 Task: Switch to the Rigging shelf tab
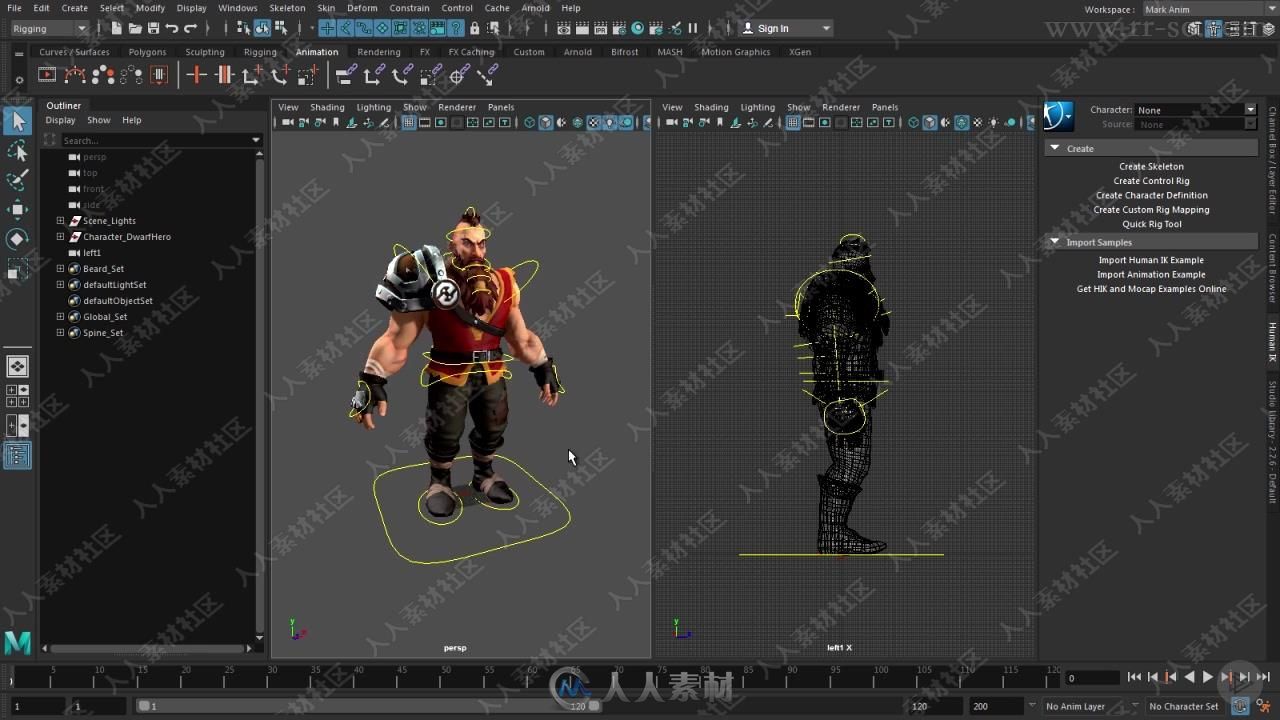click(x=260, y=52)
